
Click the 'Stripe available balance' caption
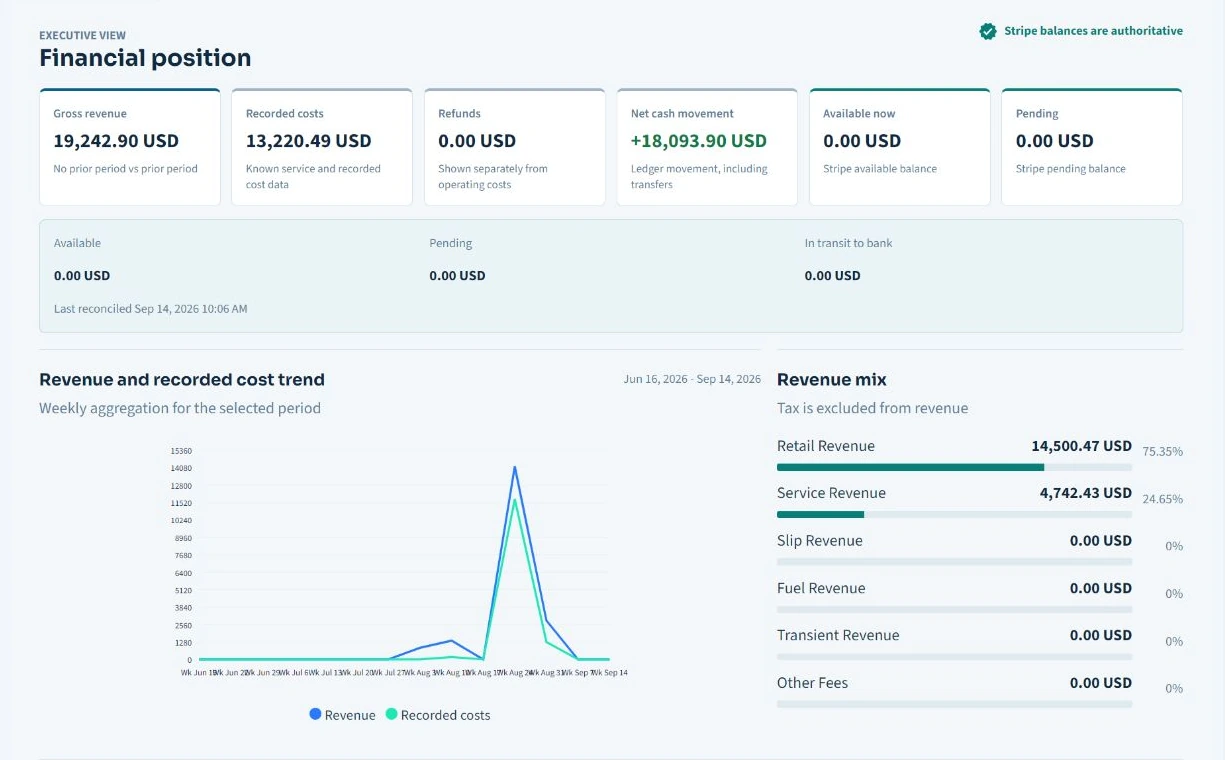click(x=880, y=169)
